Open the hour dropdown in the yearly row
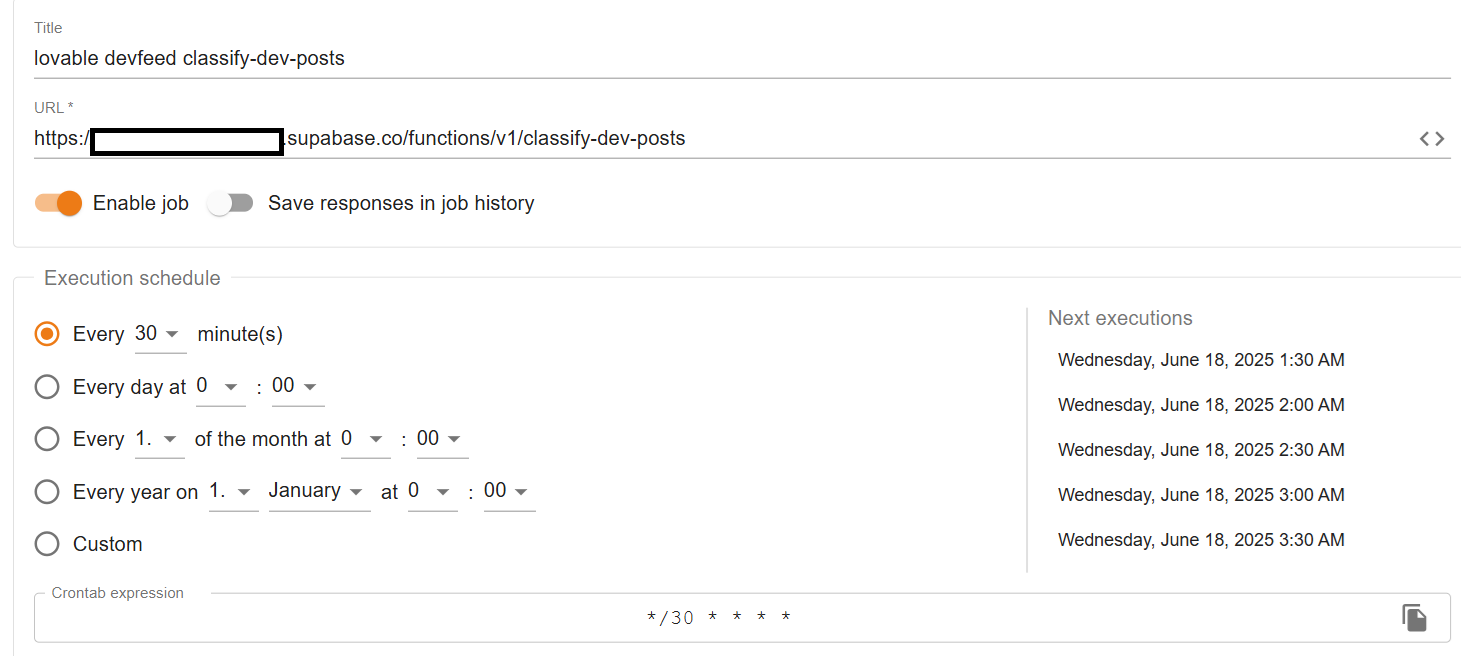1461x656 pixels. 433,492
